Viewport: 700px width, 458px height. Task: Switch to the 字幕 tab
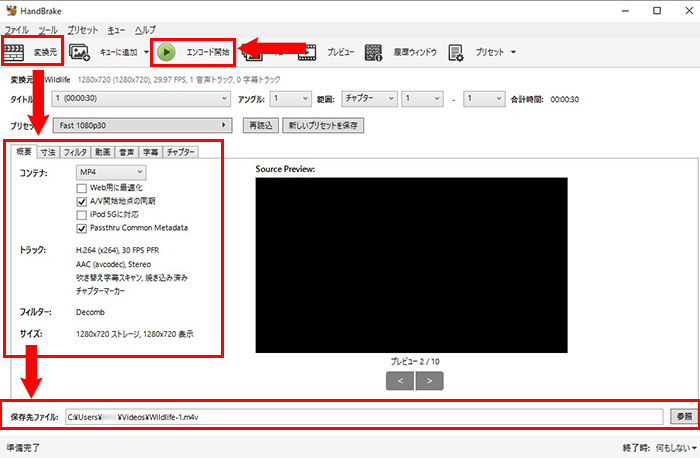151,153
